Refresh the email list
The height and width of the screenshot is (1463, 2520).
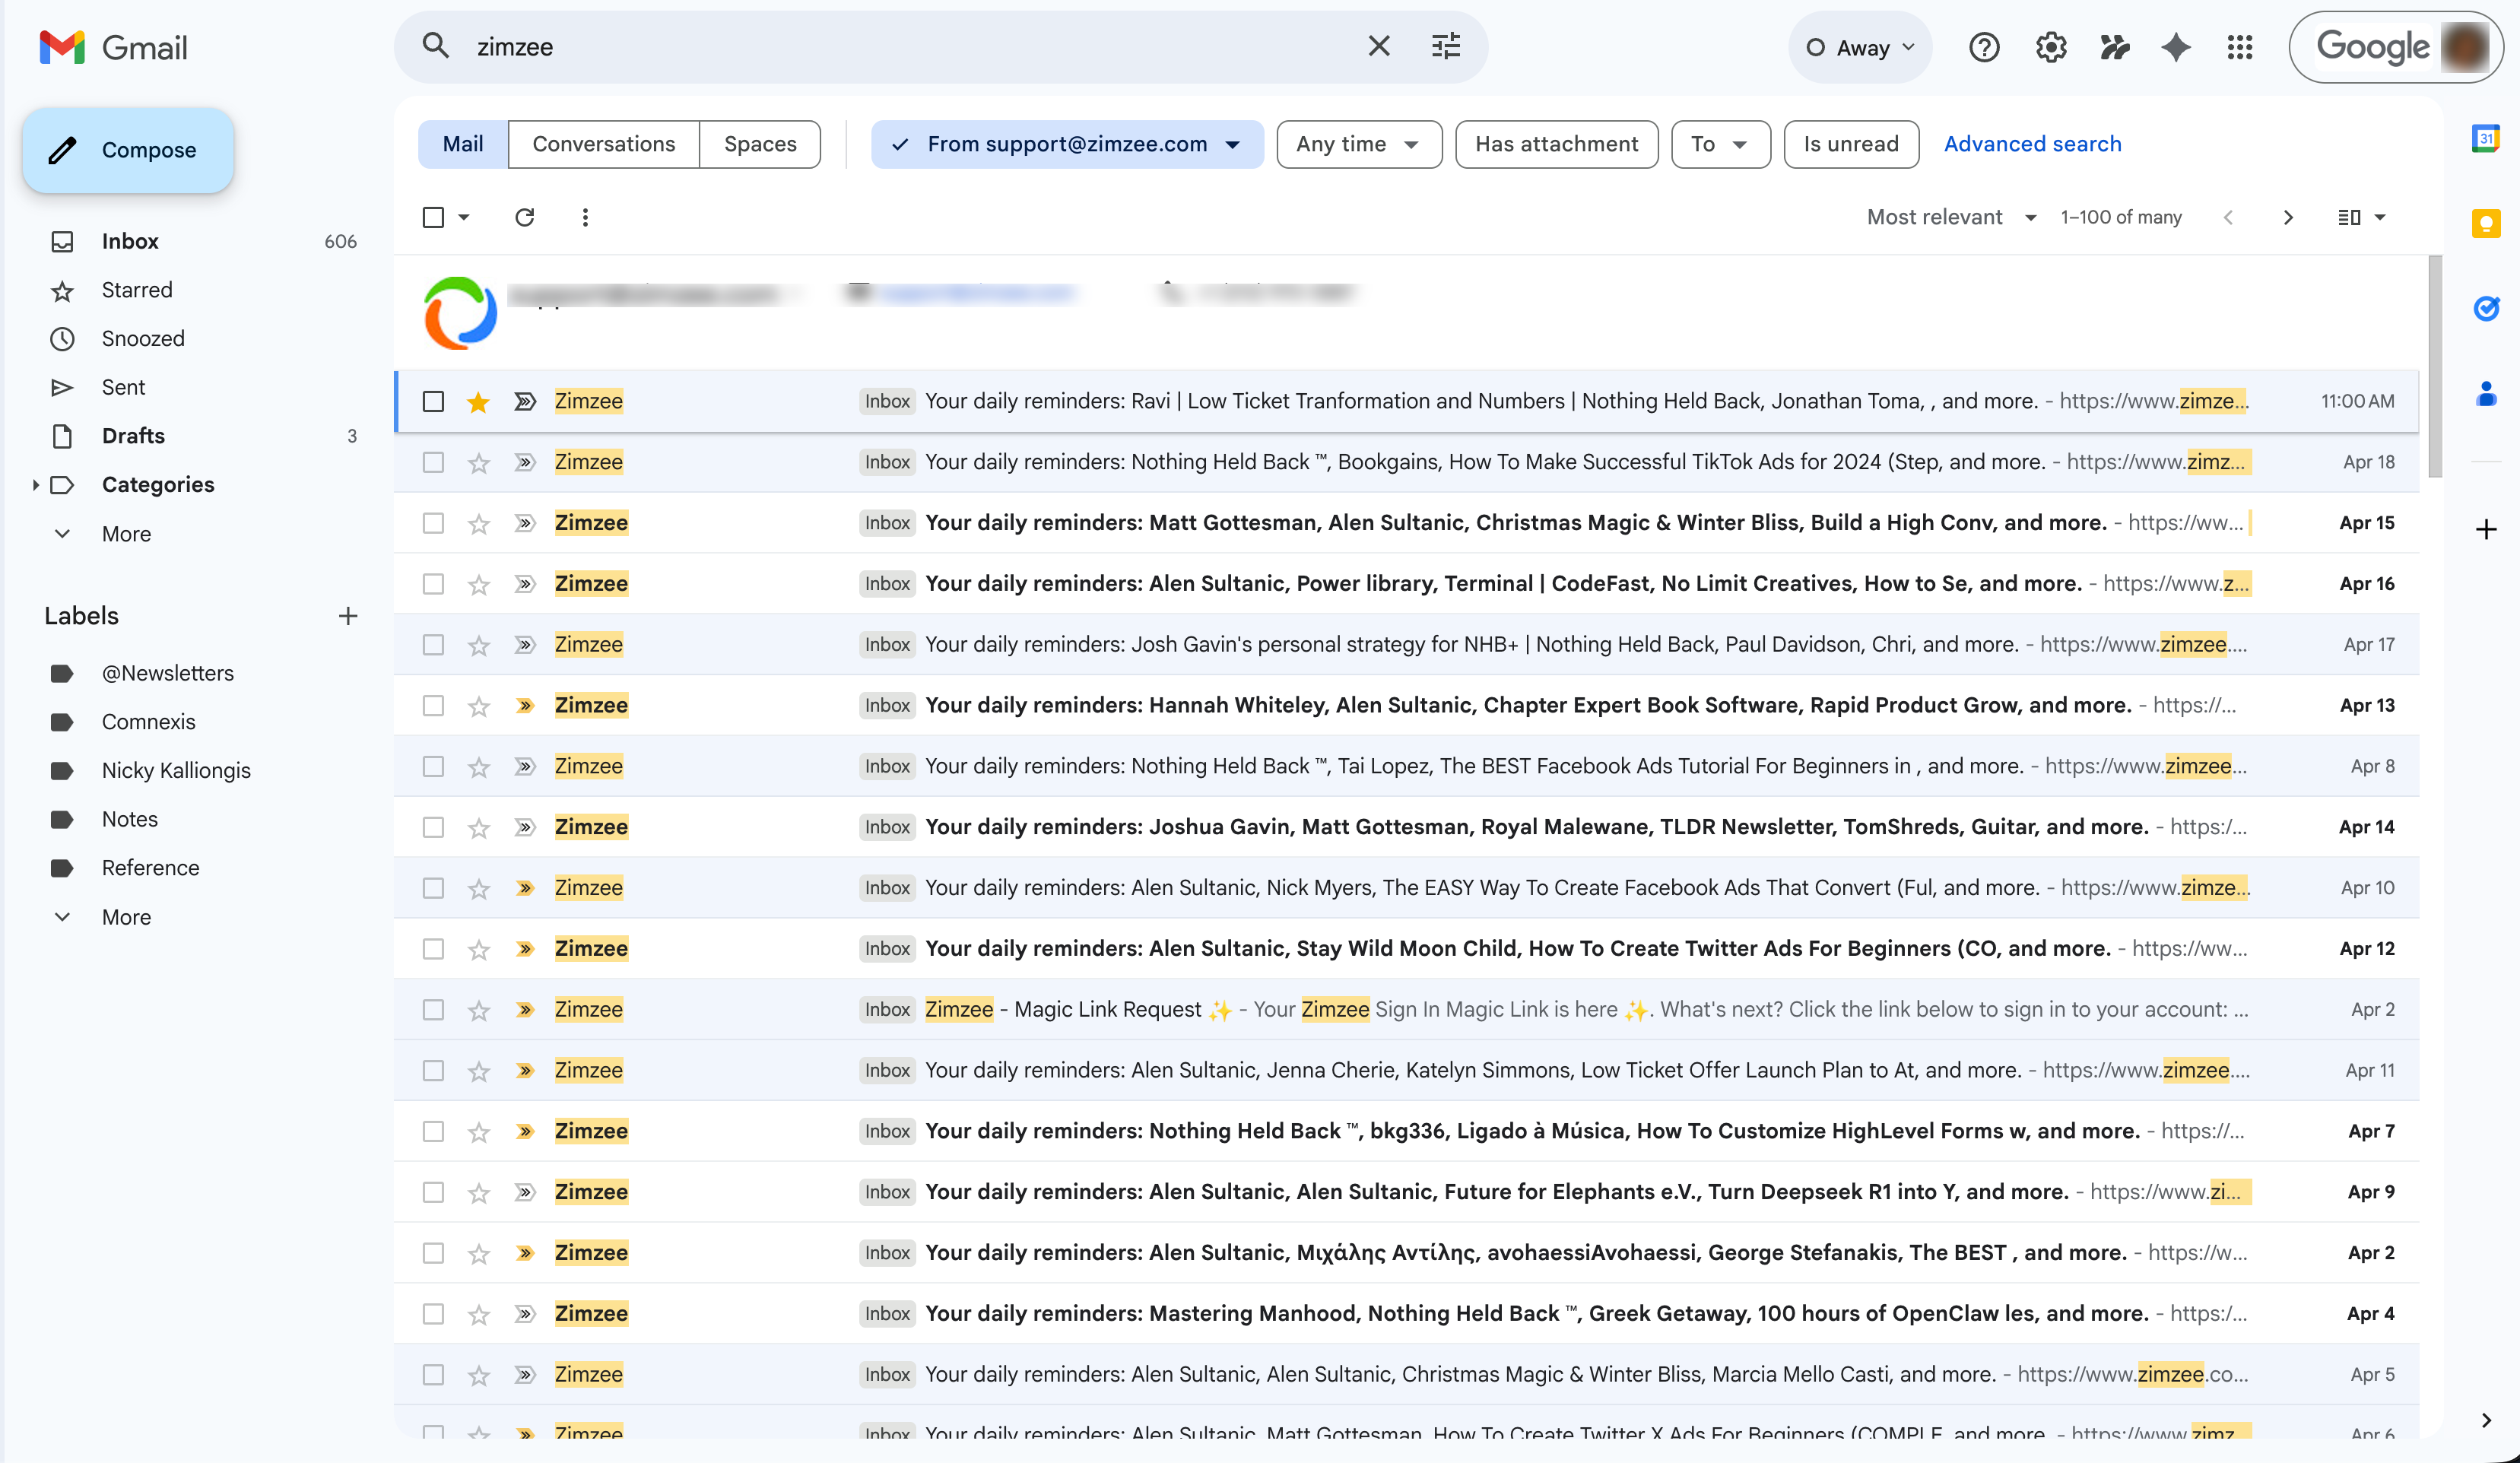click(524, 217)
